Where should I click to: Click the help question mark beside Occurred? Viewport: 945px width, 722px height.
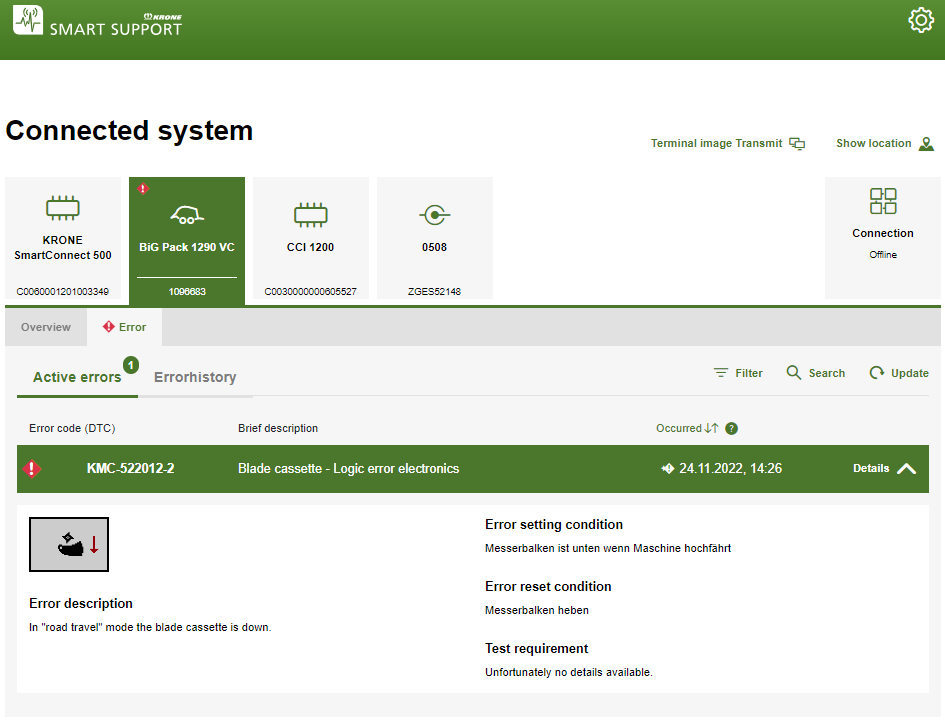pos(732,429)
